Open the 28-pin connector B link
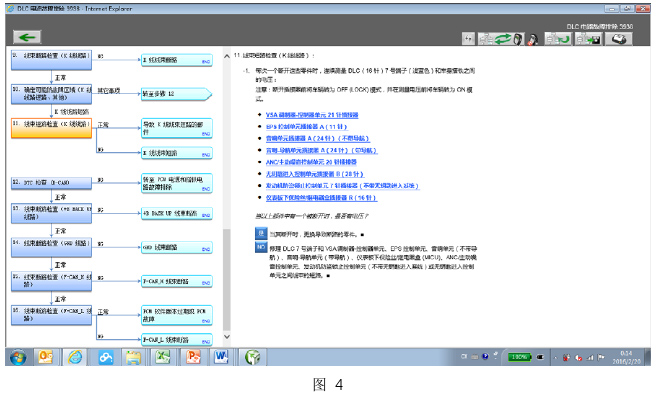This screenshot has height=398, width=659. point(315,174)
